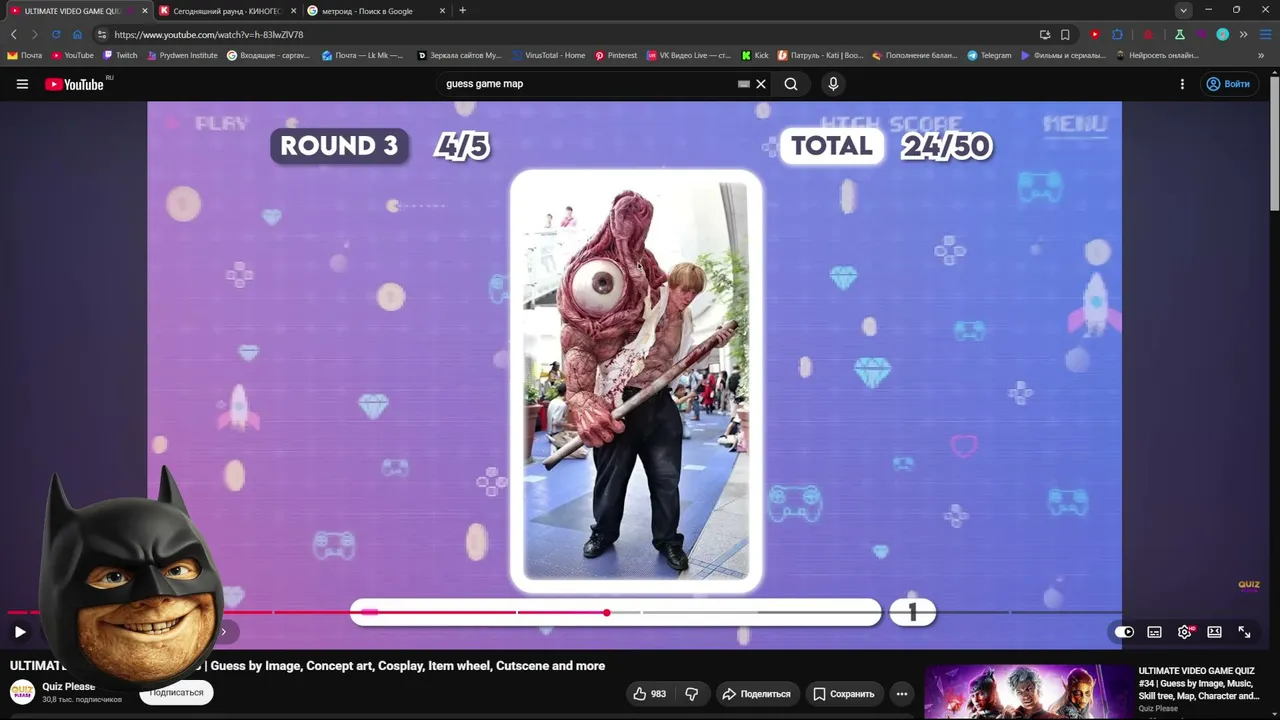
Task: Close the ULTIMATE VIDEO GAME QUIZ tab
Action: coord(145,11)
